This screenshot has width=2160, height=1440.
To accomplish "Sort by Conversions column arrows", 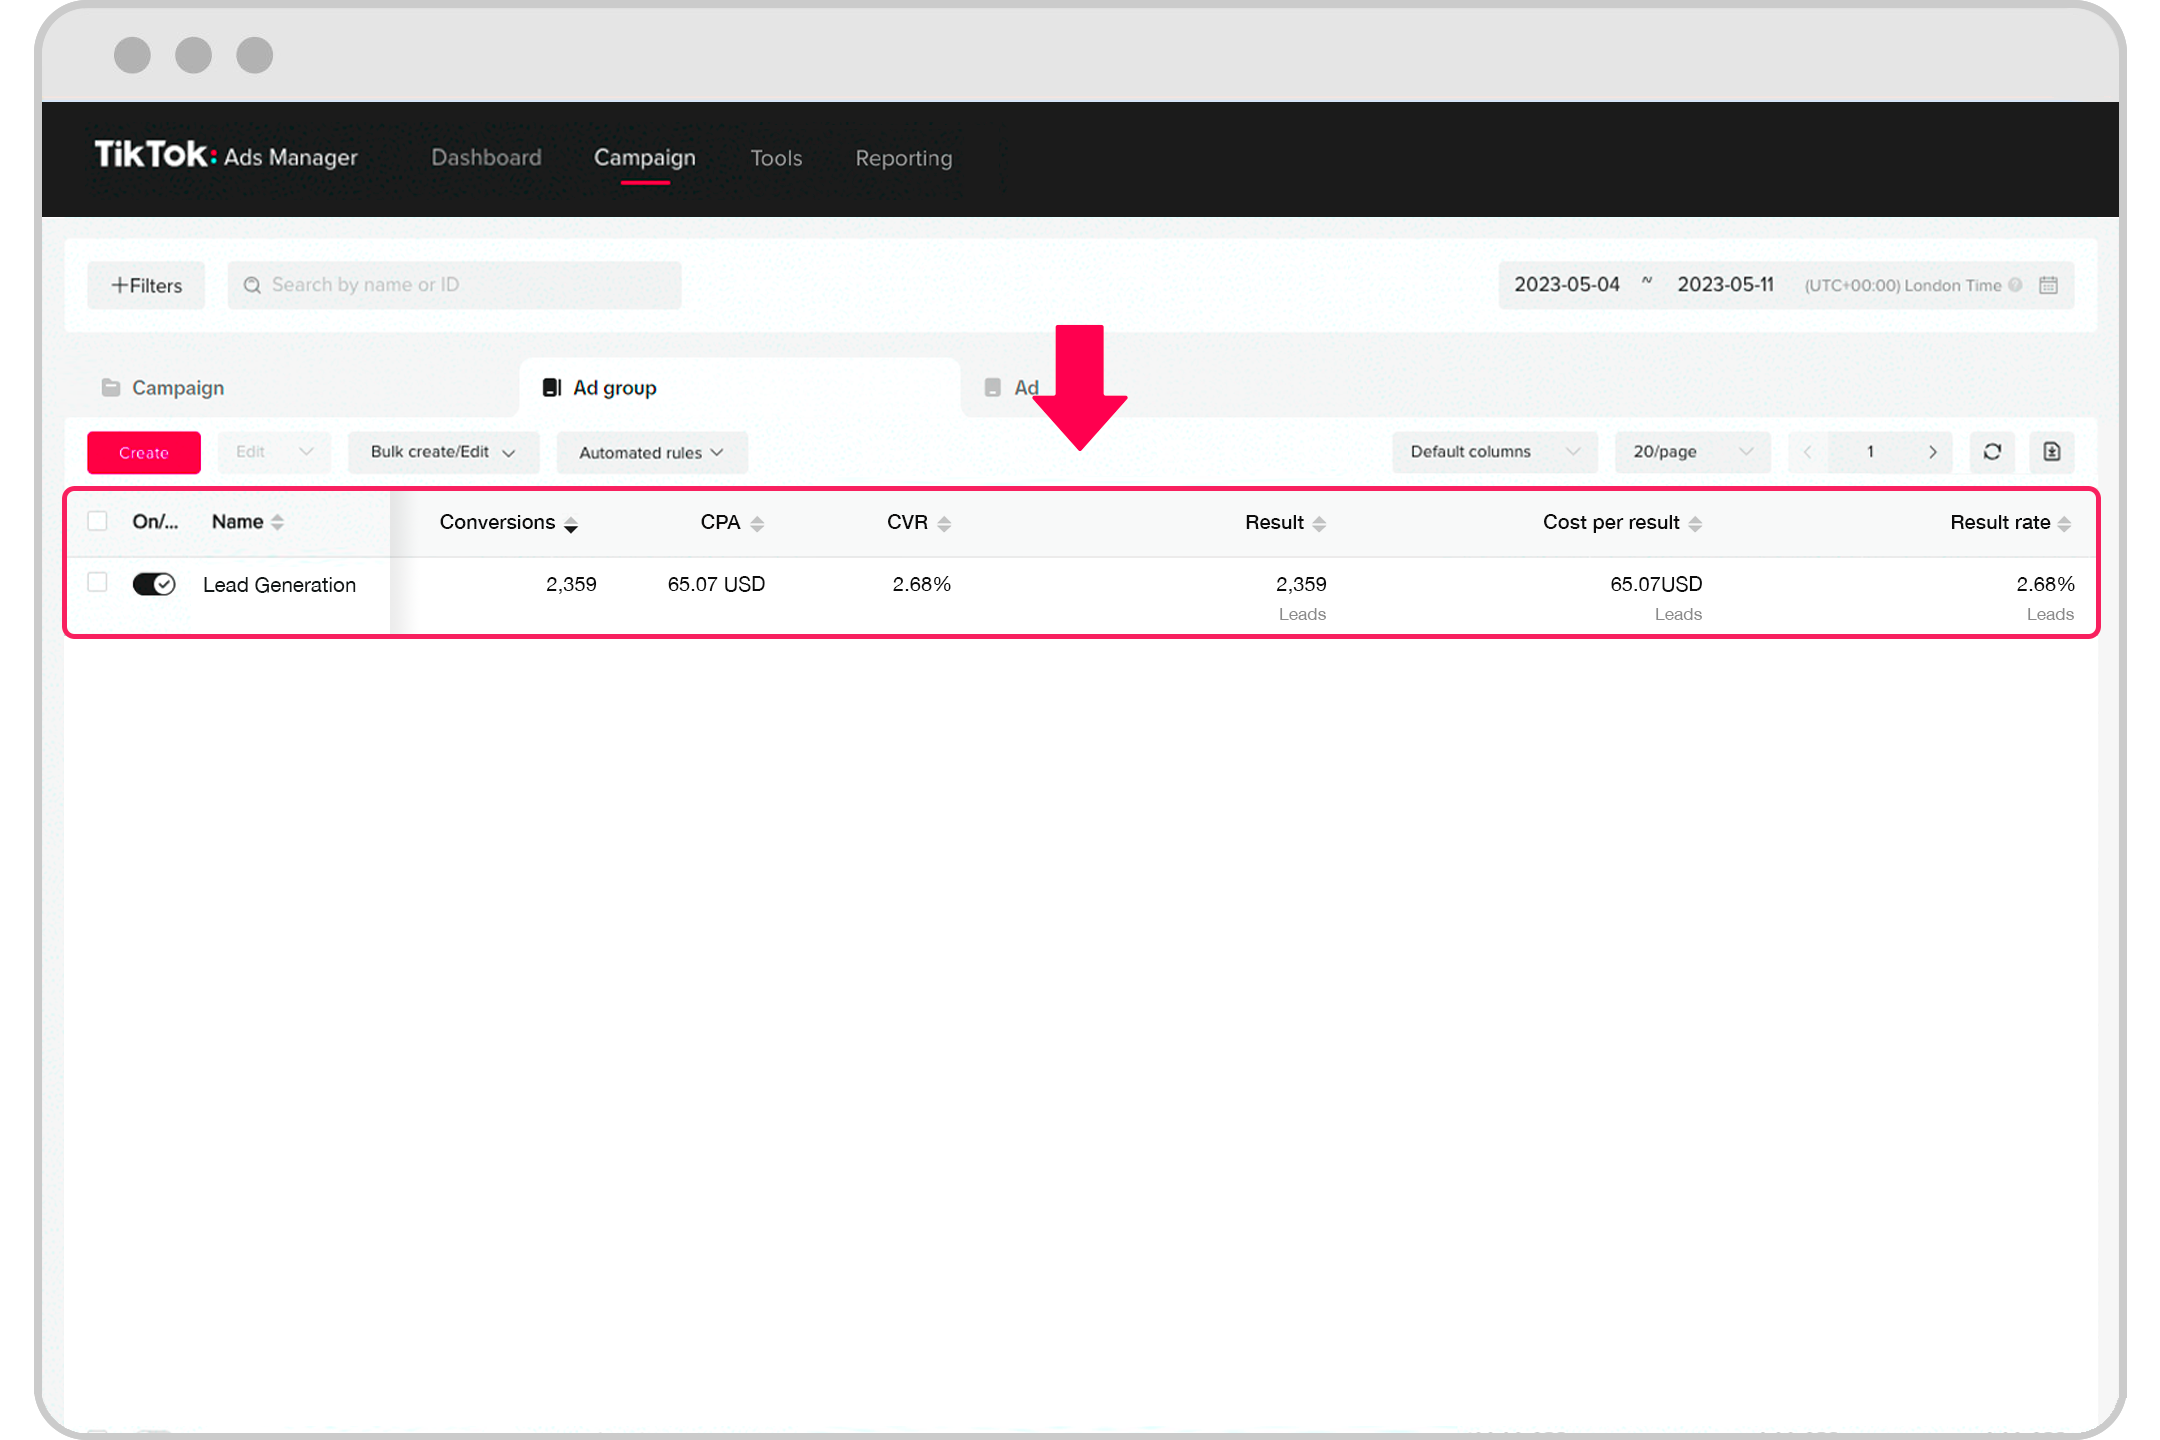I will coord(571,524).
